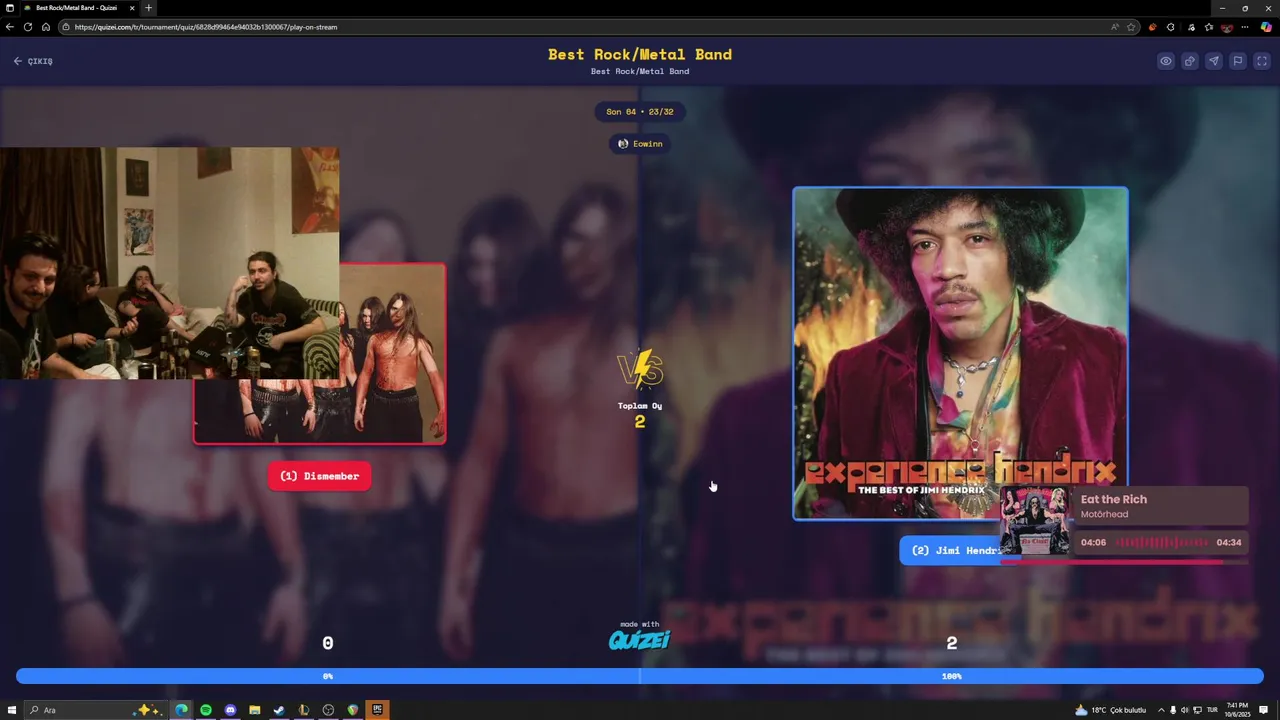The width and height of the screenshot is (1280, 720).
Task: Click the paper plane share icon
Action: point(1214,61)
